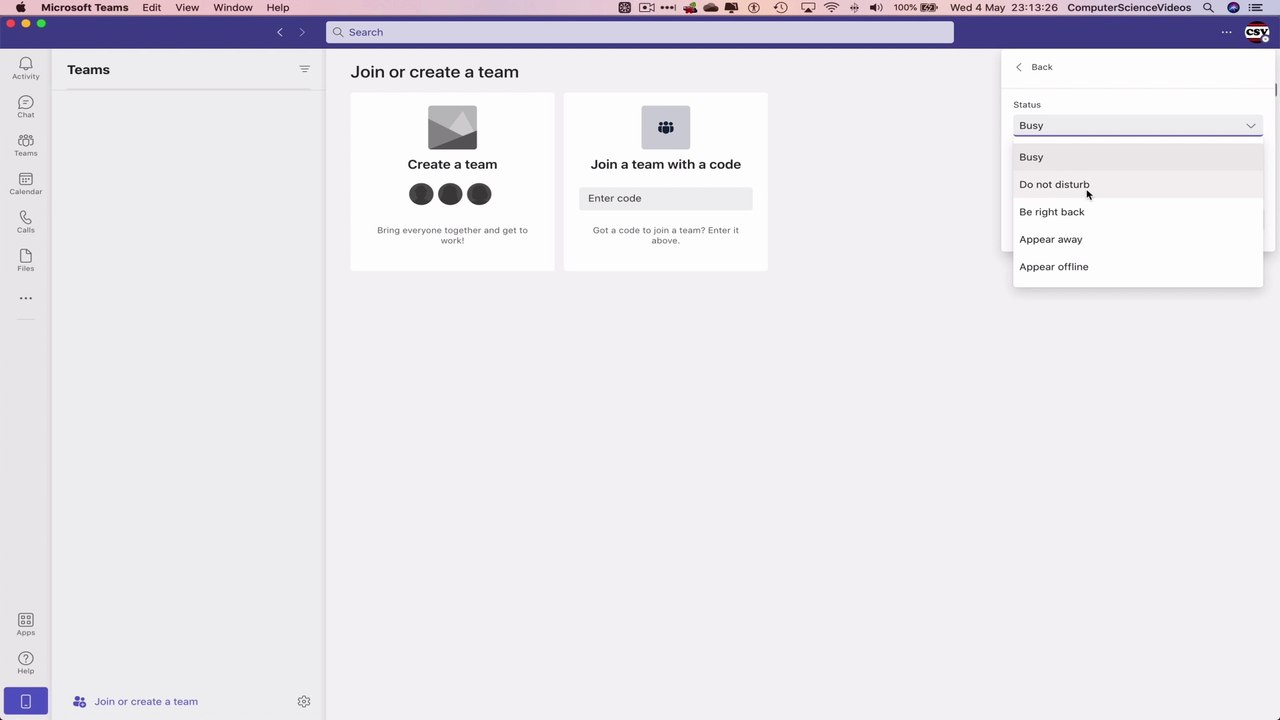Screen dimensions: 1280x720
Task: Go Back in the status panel
Action: click(x=1034, y=67)
